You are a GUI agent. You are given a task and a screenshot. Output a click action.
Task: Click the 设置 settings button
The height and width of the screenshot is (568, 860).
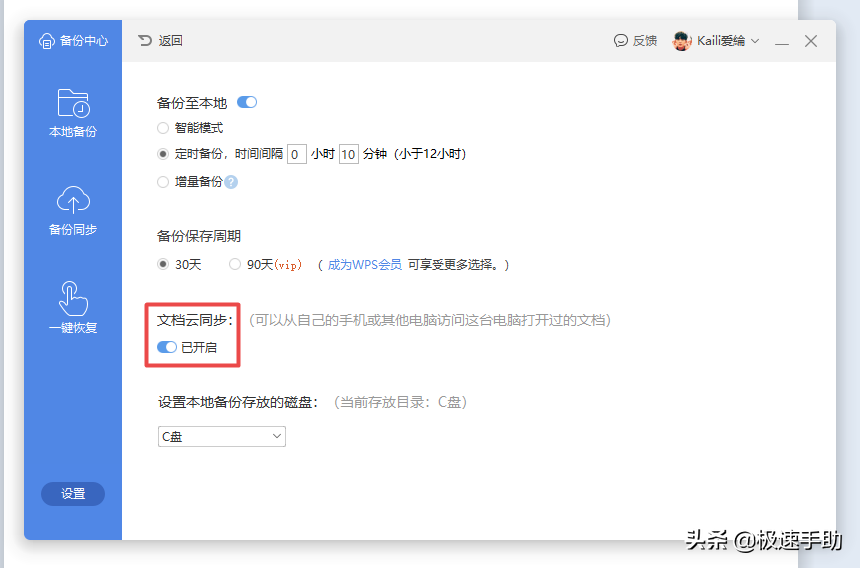[73, 494]
